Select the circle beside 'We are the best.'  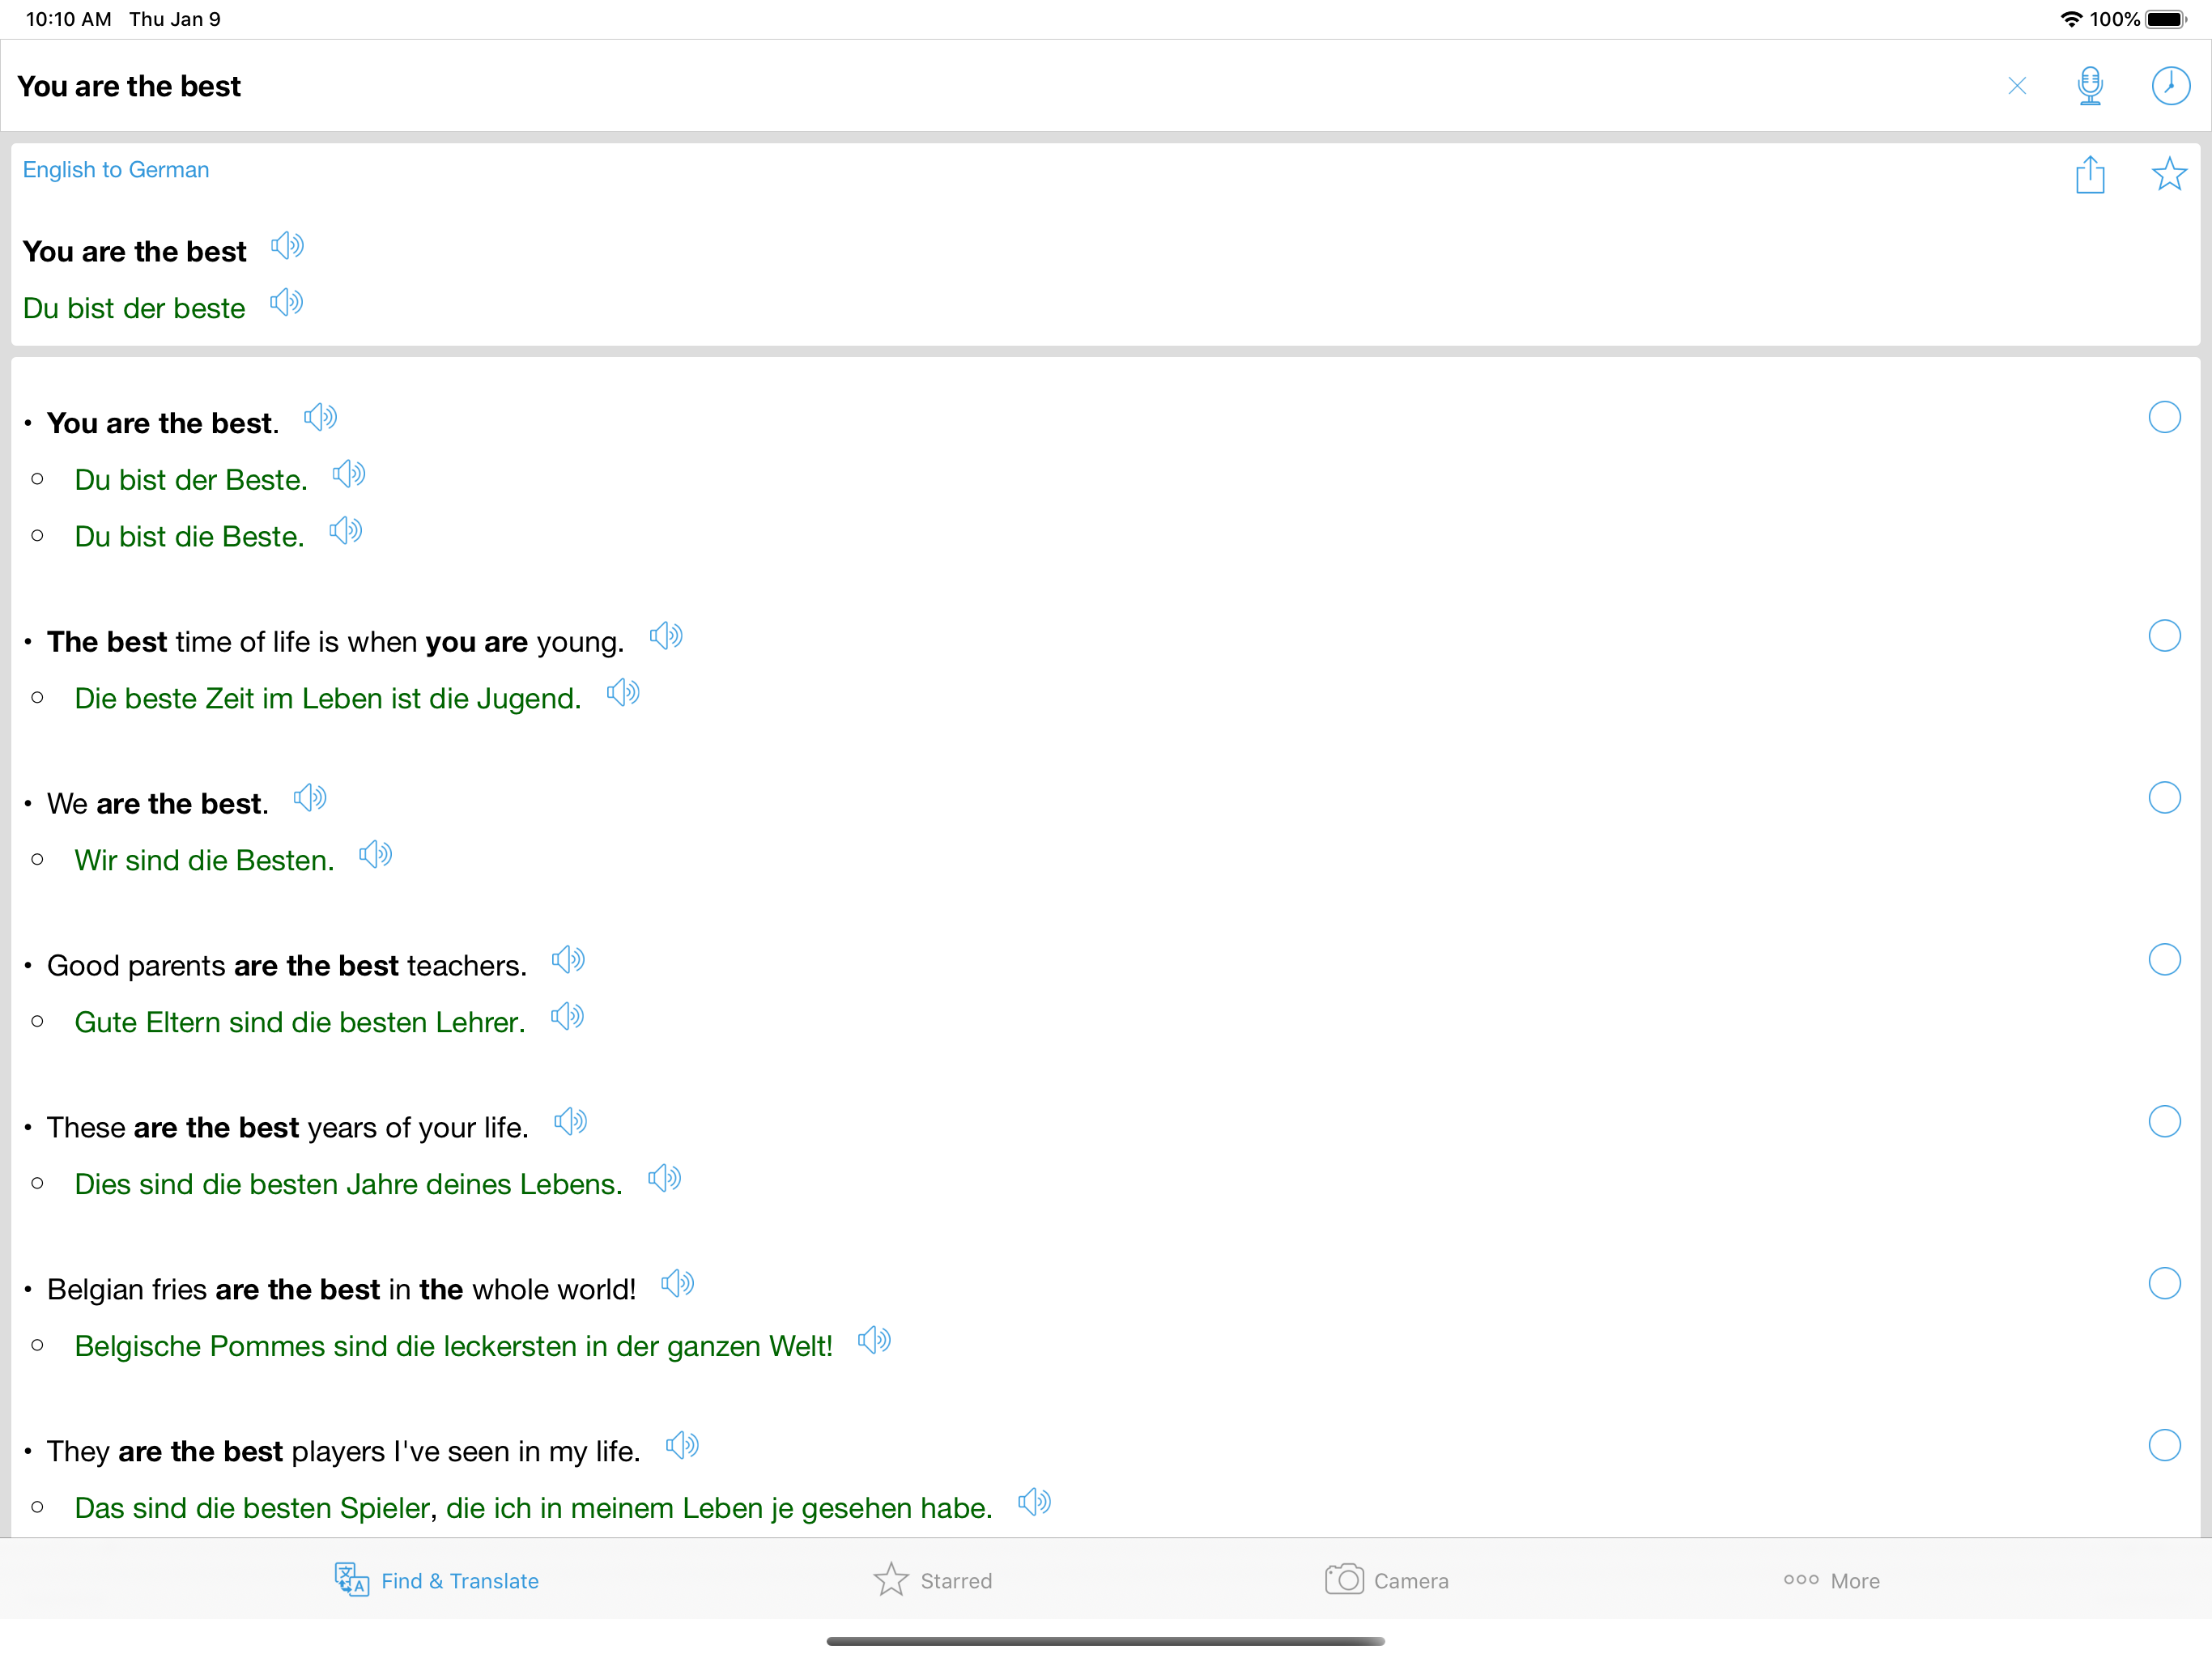point(2164,798)
